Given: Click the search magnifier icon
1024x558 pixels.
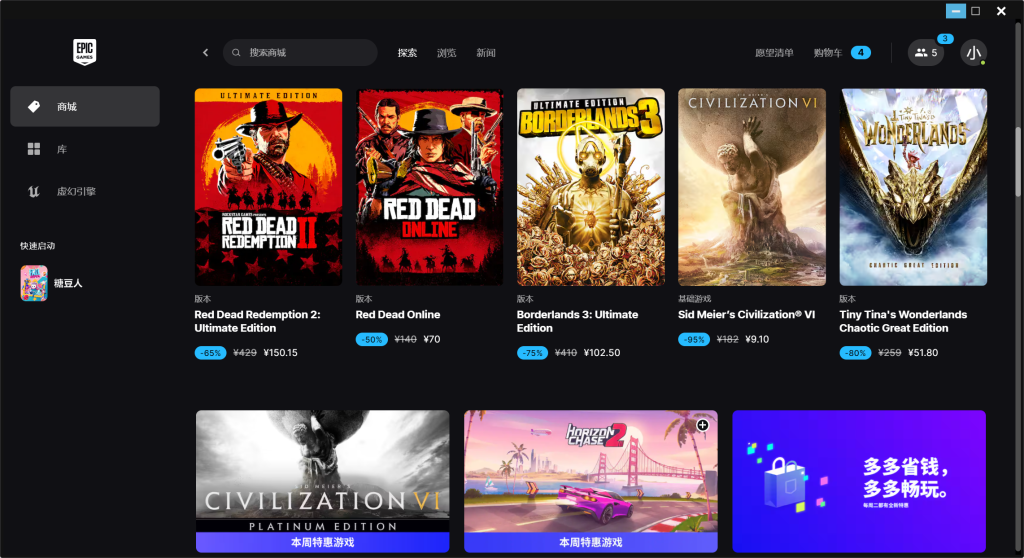Looking at the screenshot, I should (236, 52).
